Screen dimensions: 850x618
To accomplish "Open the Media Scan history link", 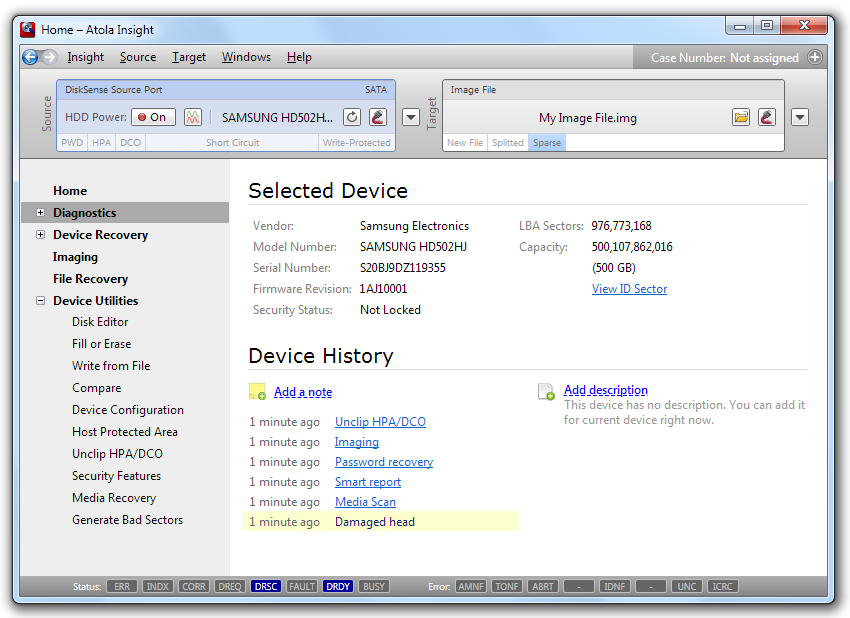I will (x=365, y=502).
